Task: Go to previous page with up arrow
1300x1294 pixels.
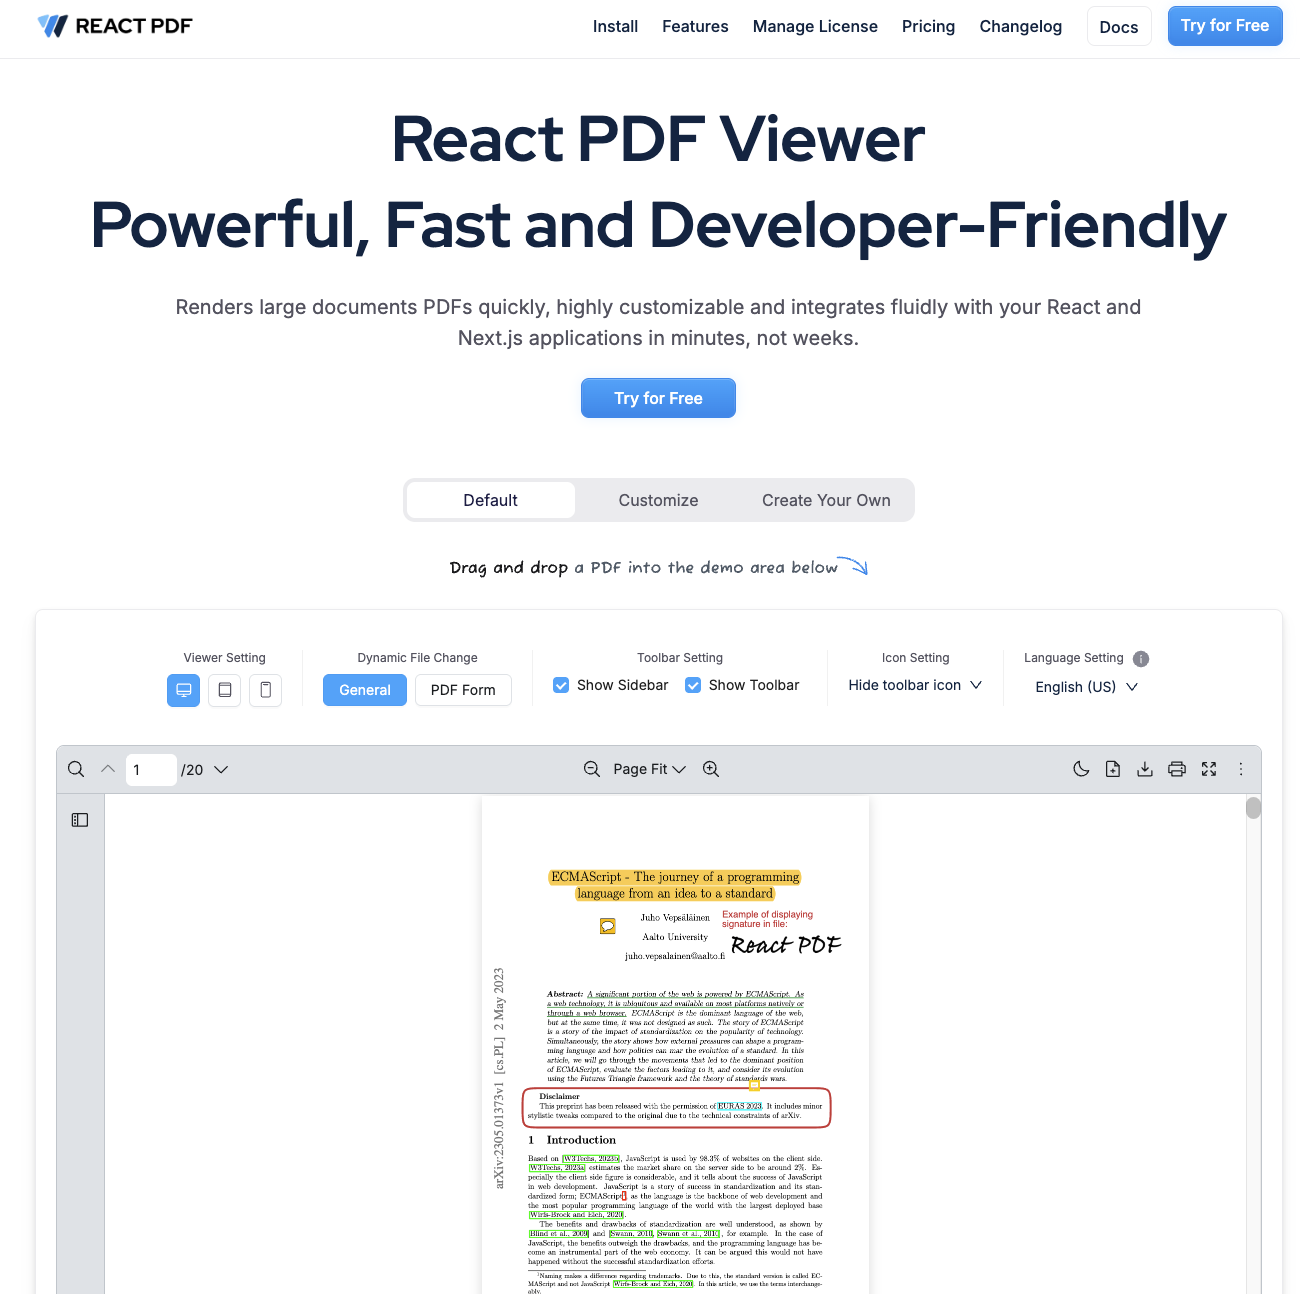Action: 108,769
